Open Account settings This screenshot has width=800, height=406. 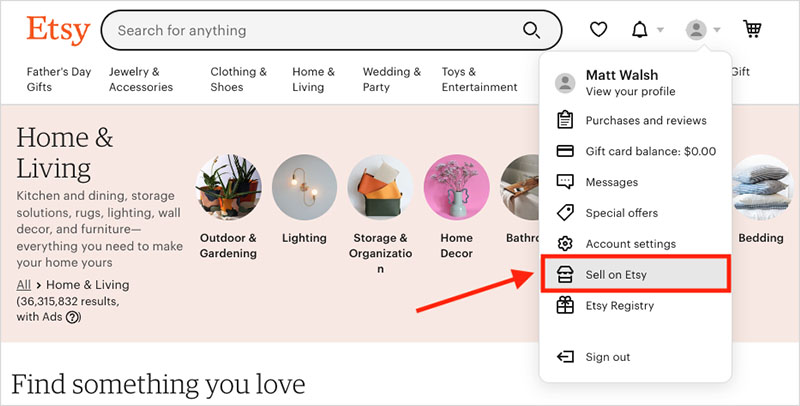point(631,244)
